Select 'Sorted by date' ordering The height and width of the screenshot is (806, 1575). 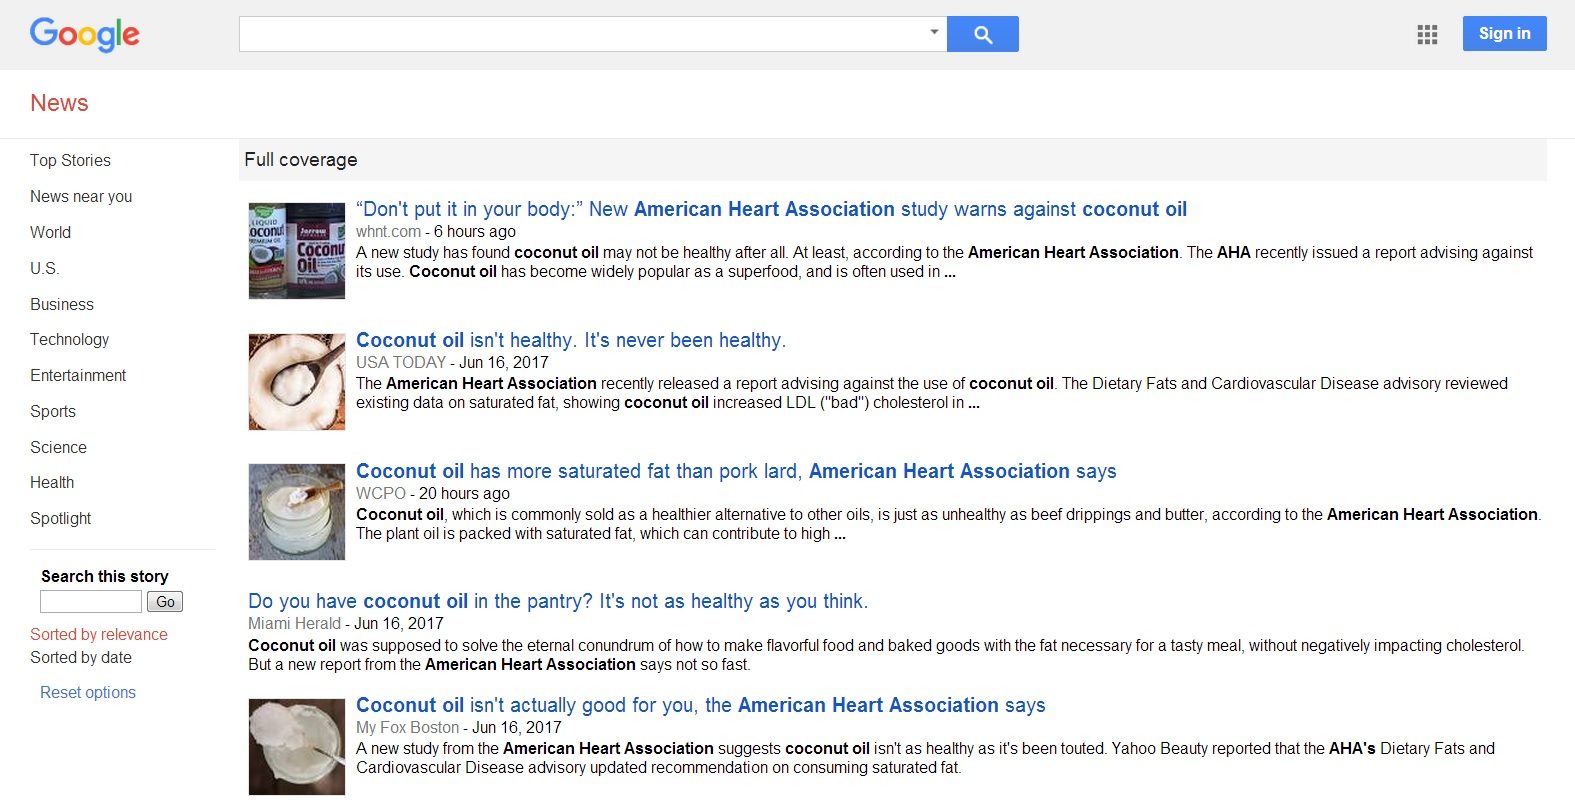coord(80,657)
